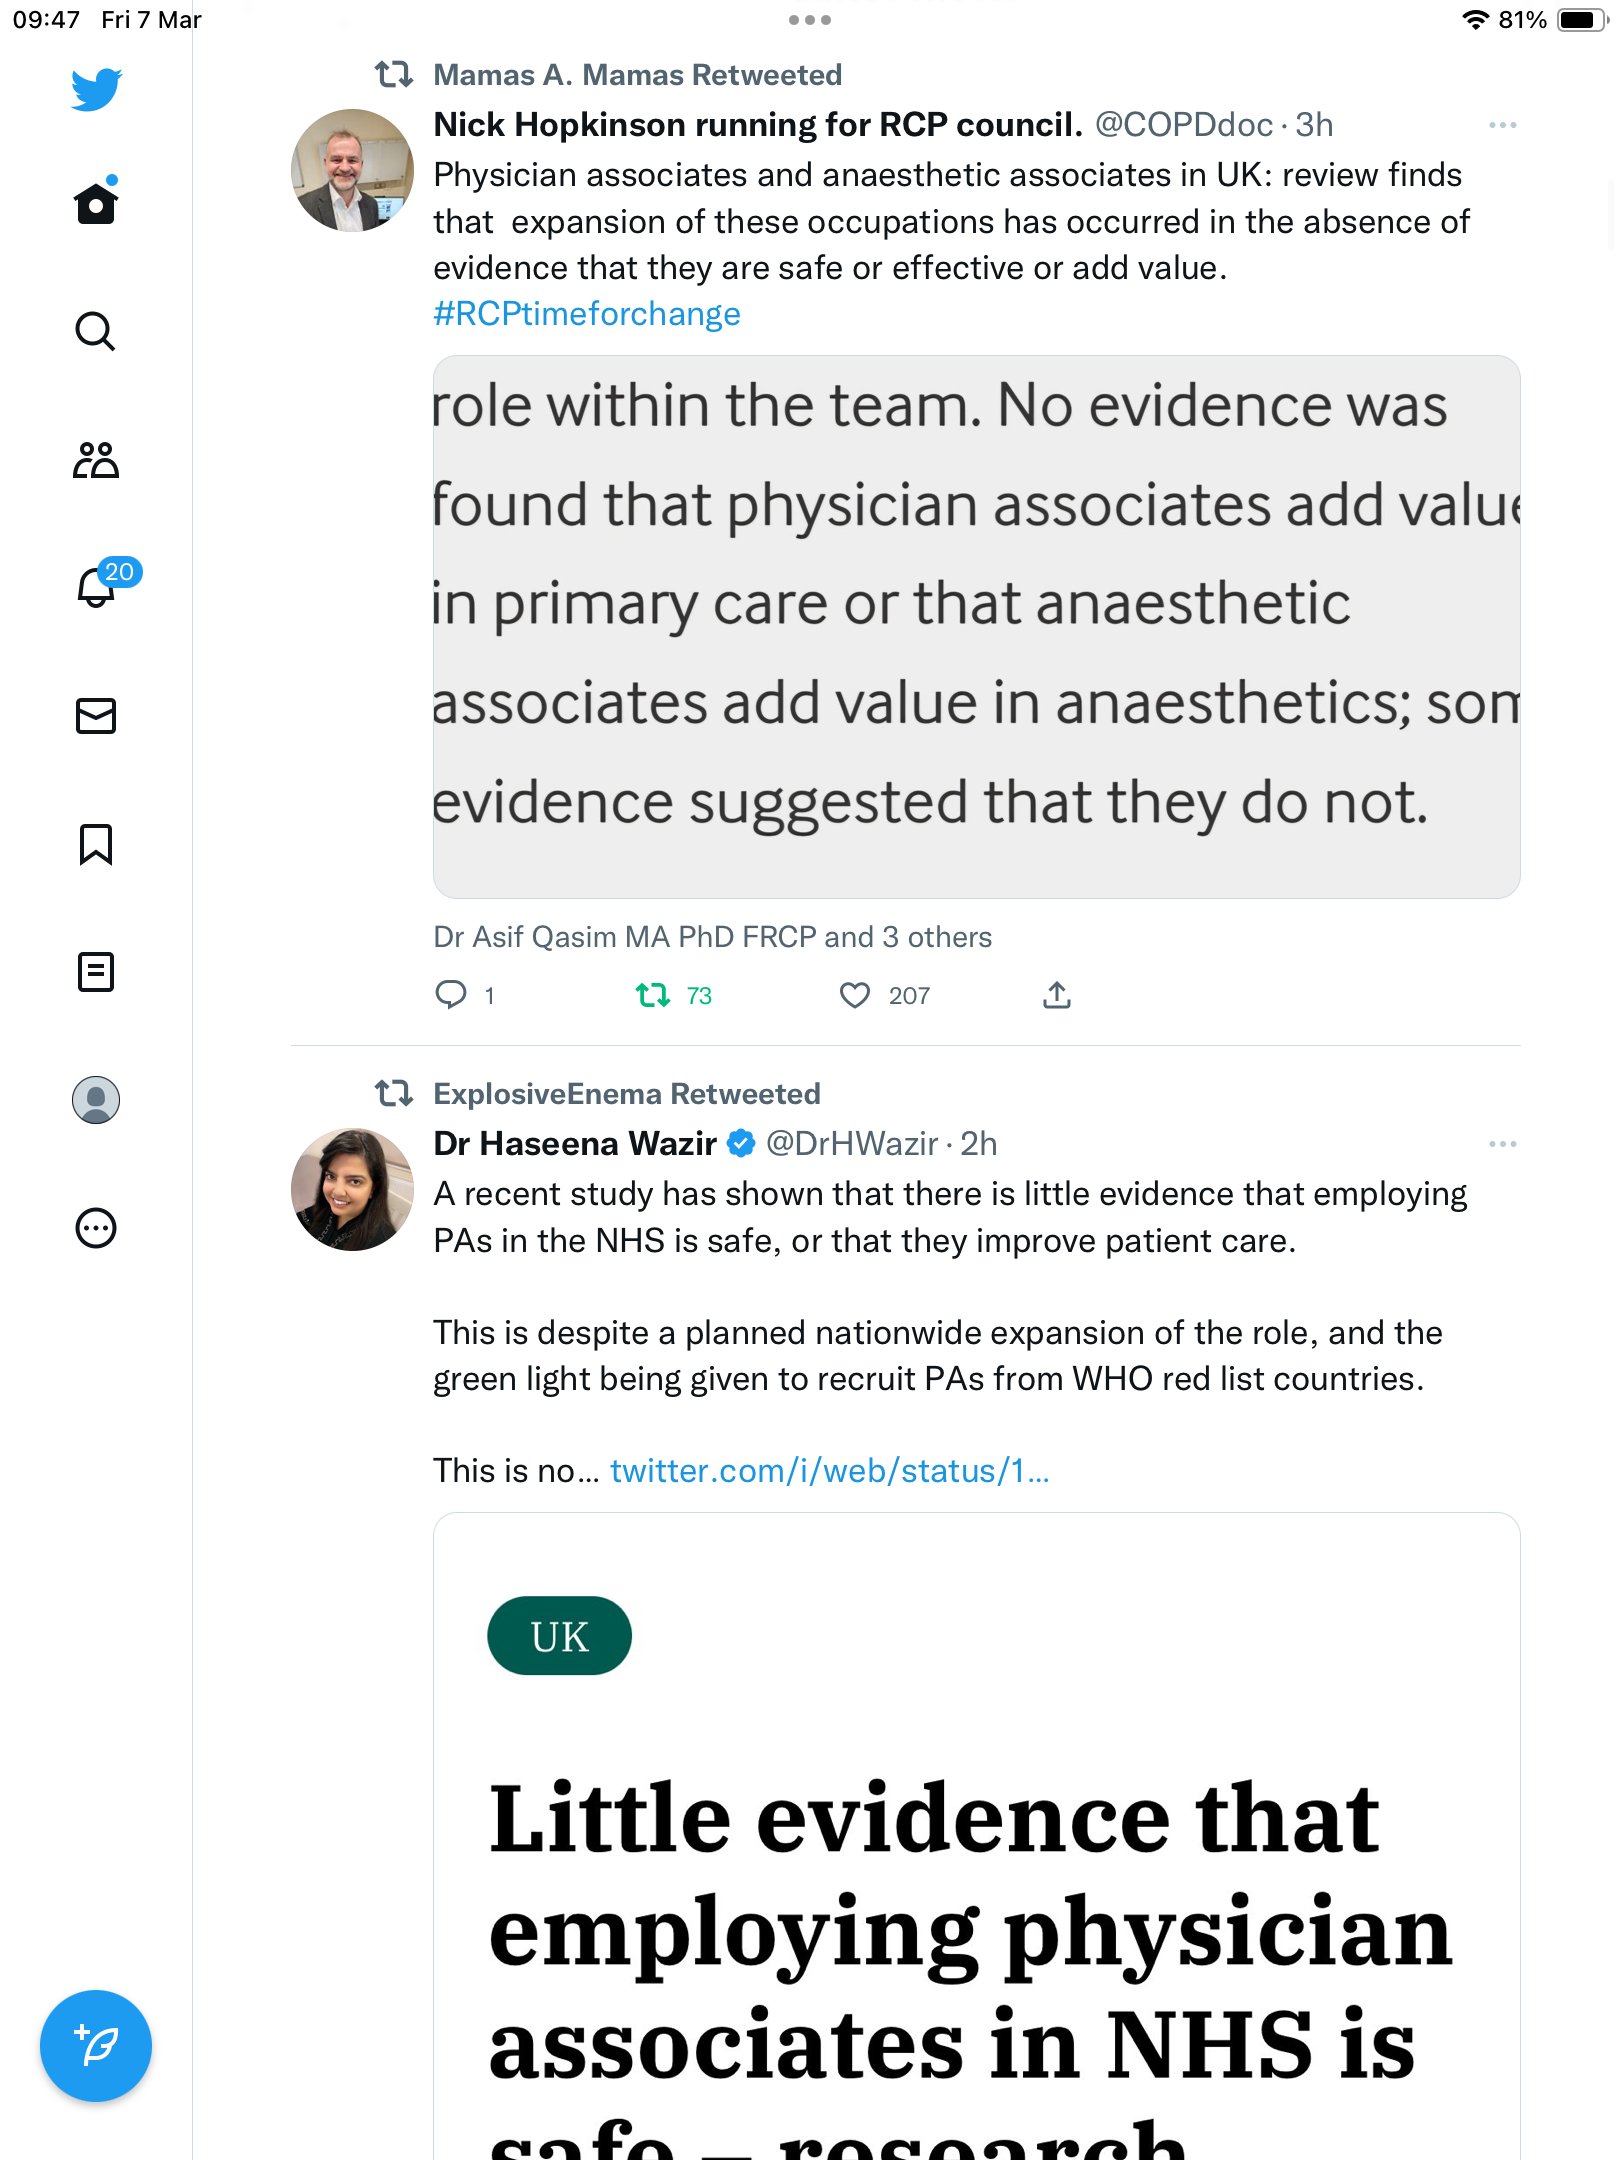Open Lists icon in the sidebar

(x=96, y=972)
